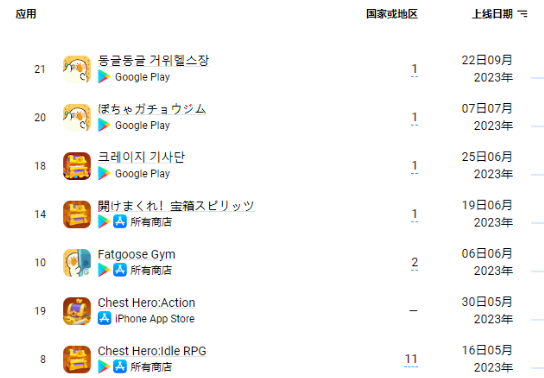
Task: Click the Fatgoose Gym app icon
Action: coord(77,263)
